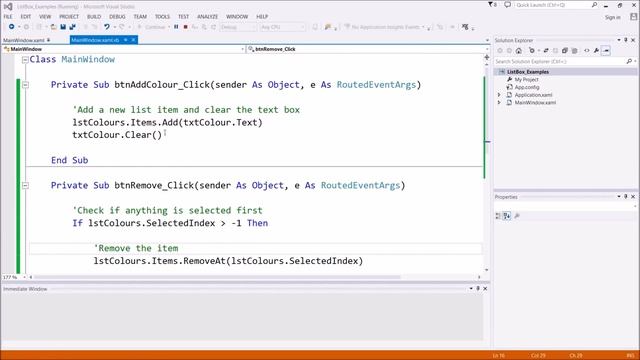Open the Any CPU platform dropdown
This screenshot has width=640, height=360.
point(282,27)
